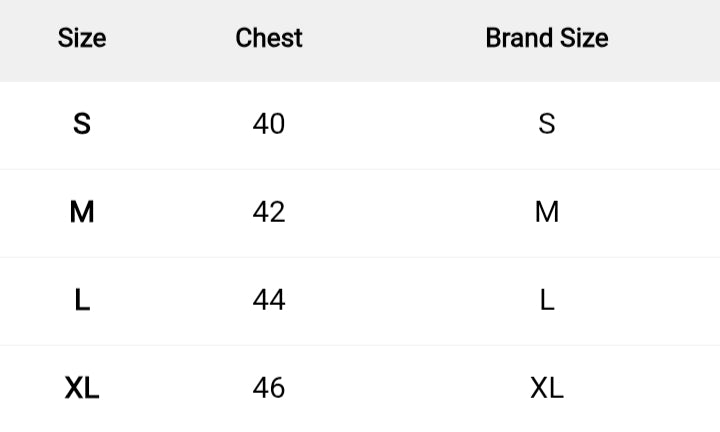Viewport: 720px width, 432px height.
Task: Click the Size column header
Action: [x=82, y=38]
